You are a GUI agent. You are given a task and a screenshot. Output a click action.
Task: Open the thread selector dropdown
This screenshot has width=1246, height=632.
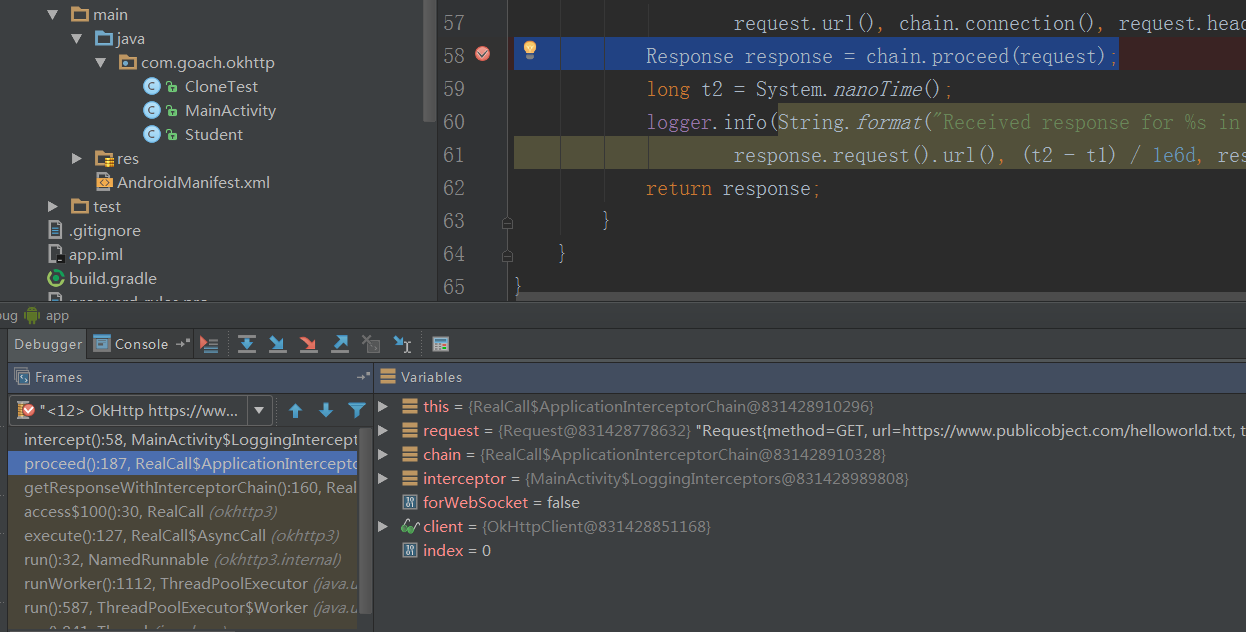259,410
